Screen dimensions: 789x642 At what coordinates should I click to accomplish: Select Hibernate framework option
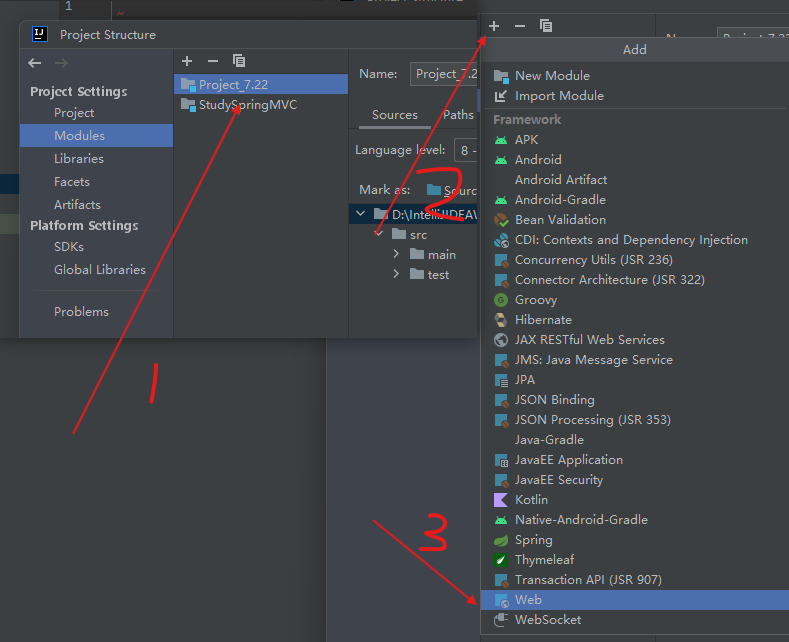(543, 320)
